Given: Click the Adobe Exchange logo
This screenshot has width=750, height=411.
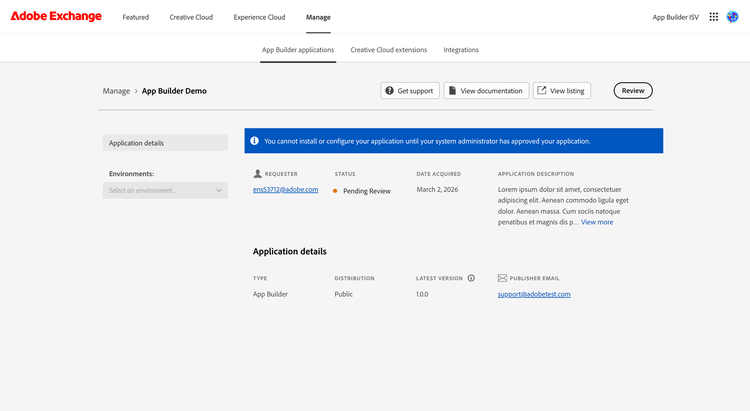Looking at the screenshot, I should (56, 16).
